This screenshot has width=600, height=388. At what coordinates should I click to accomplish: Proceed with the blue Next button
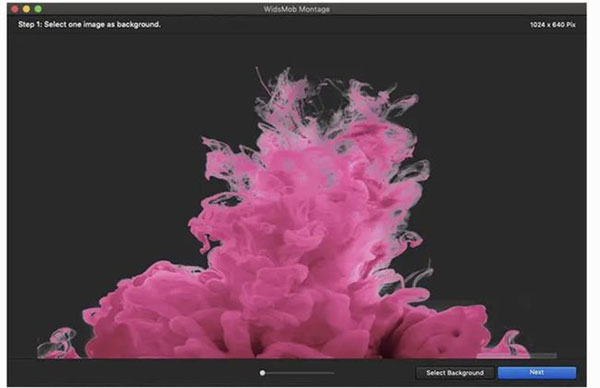tap(537, 372)
